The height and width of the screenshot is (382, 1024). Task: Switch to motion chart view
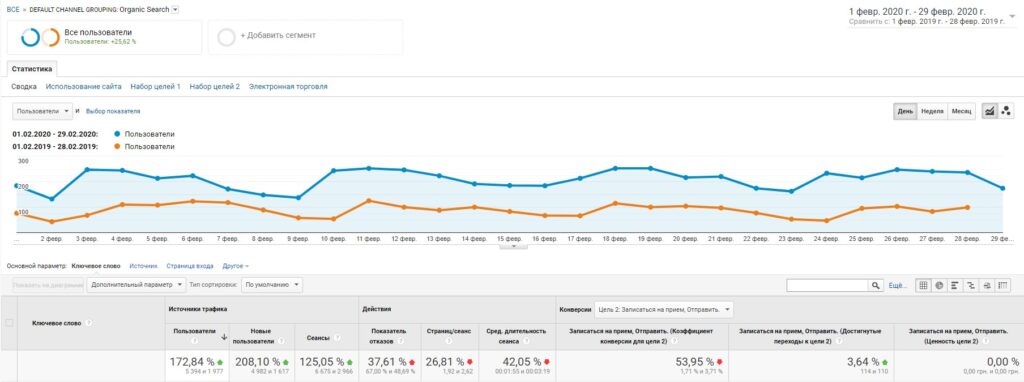click(1006, 111)
